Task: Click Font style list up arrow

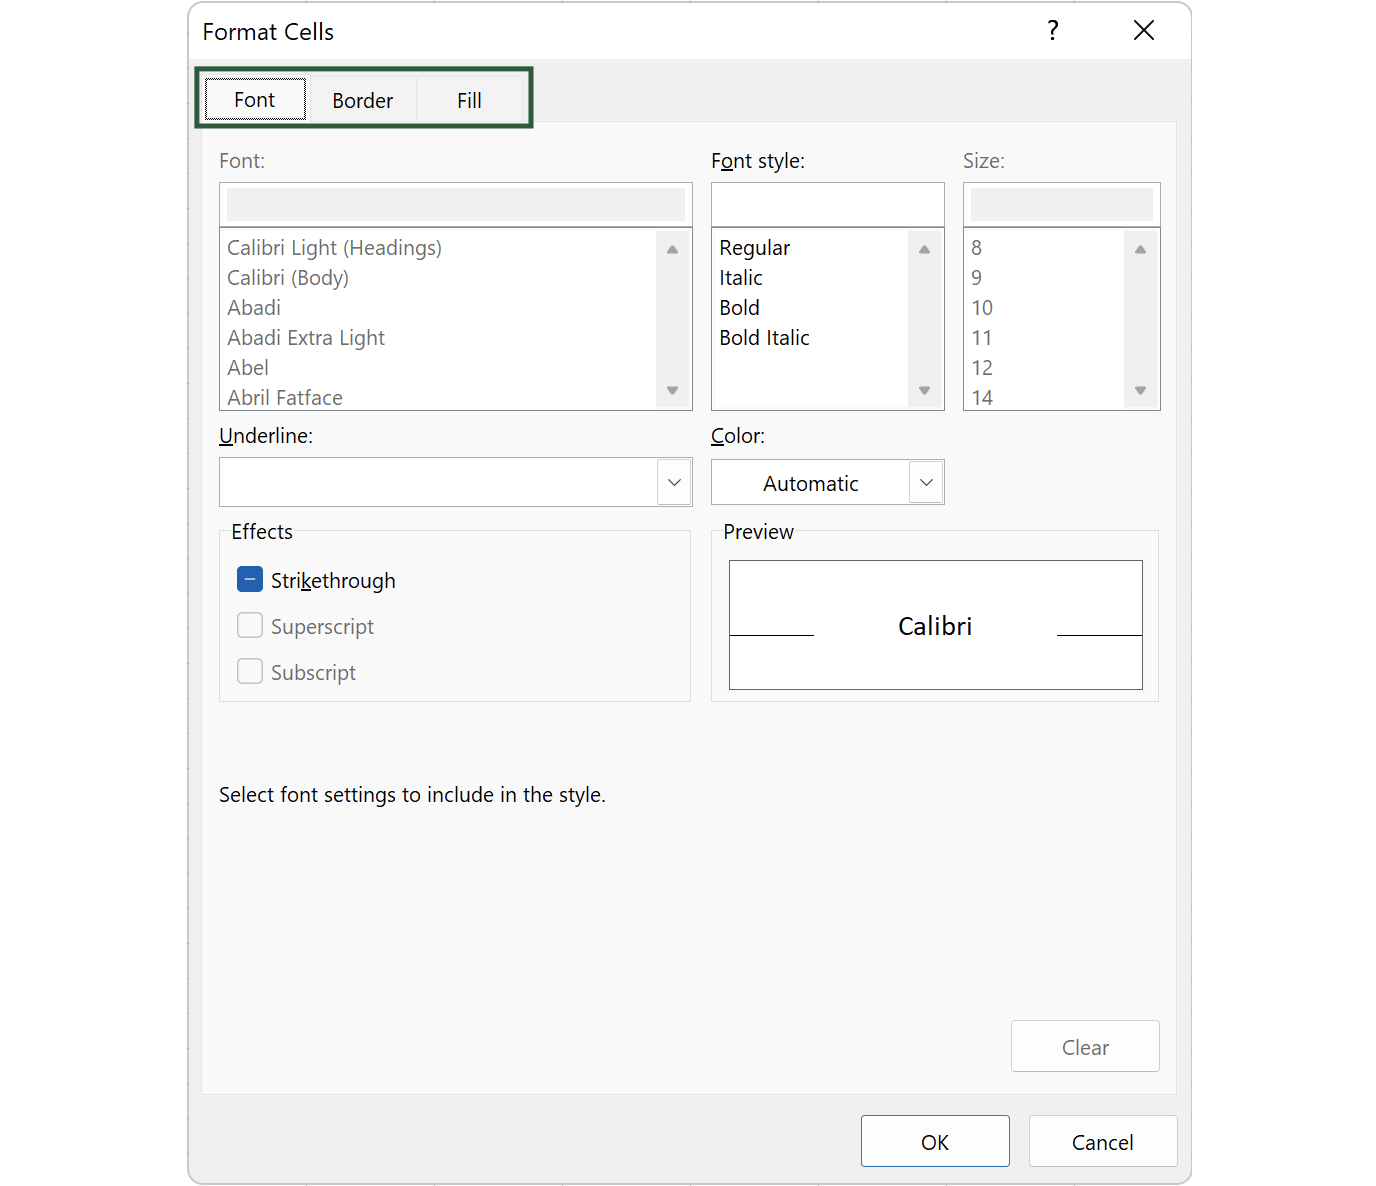Action: click(x=924, y=249)
